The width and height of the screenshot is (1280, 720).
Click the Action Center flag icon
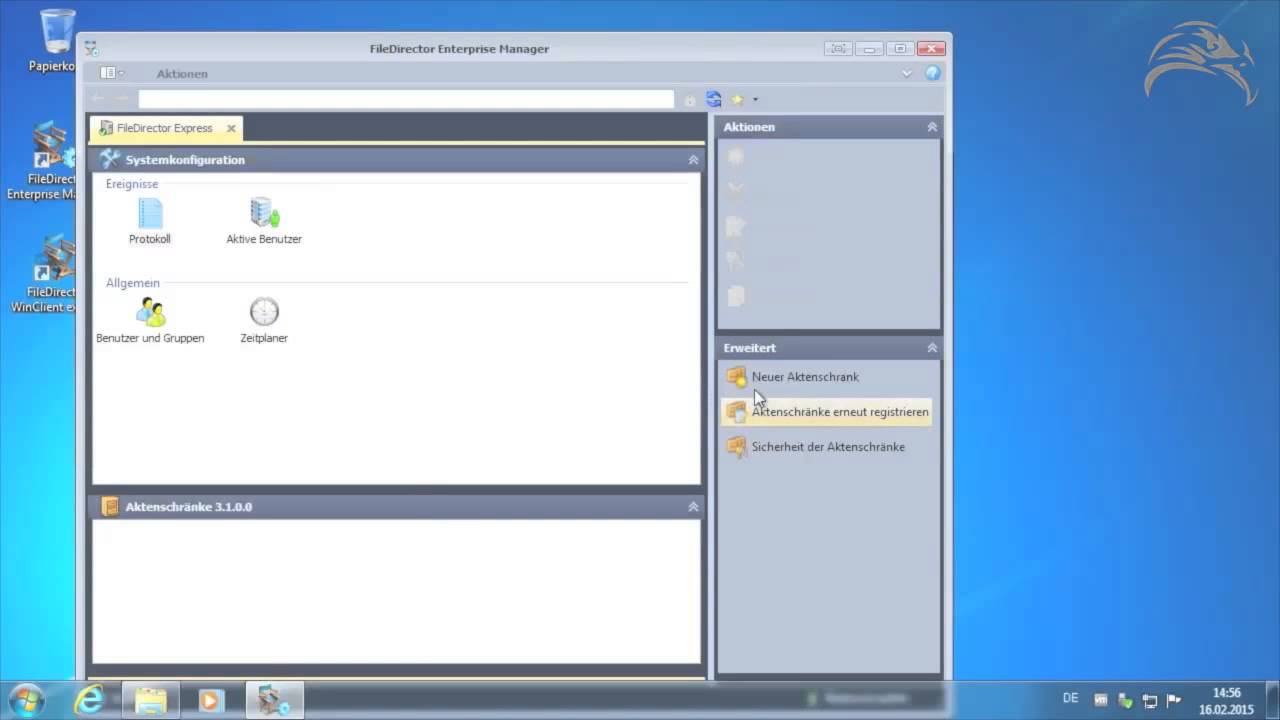1174,700
